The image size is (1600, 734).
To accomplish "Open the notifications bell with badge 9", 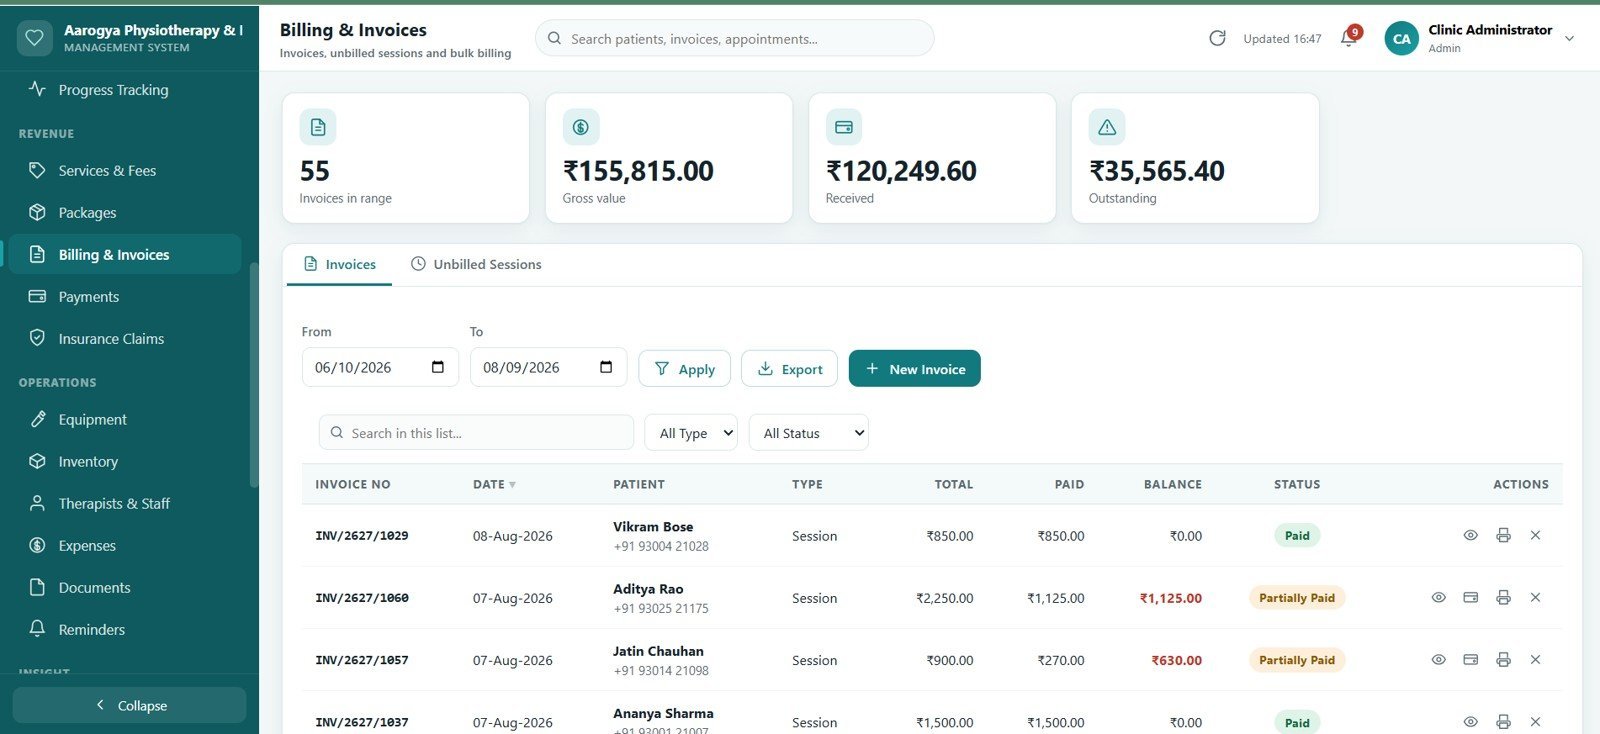I will [x=1349, y=38].
